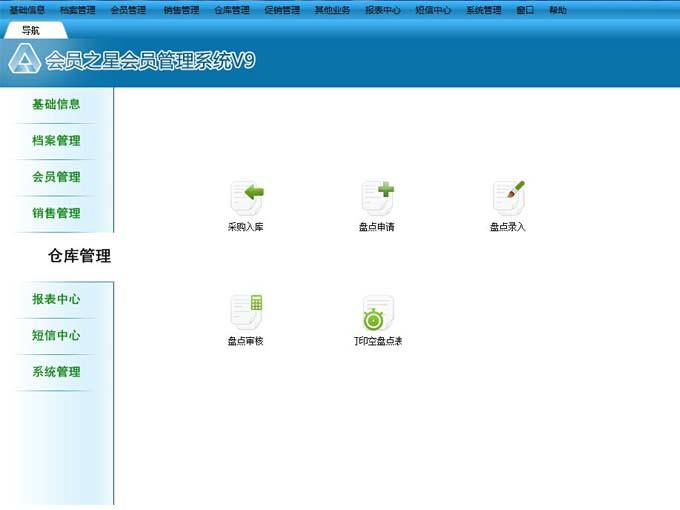This screenshot has height=510, width=680.
Task: Go to 档案管理 in the sidebar
Action: pos(56,141)
